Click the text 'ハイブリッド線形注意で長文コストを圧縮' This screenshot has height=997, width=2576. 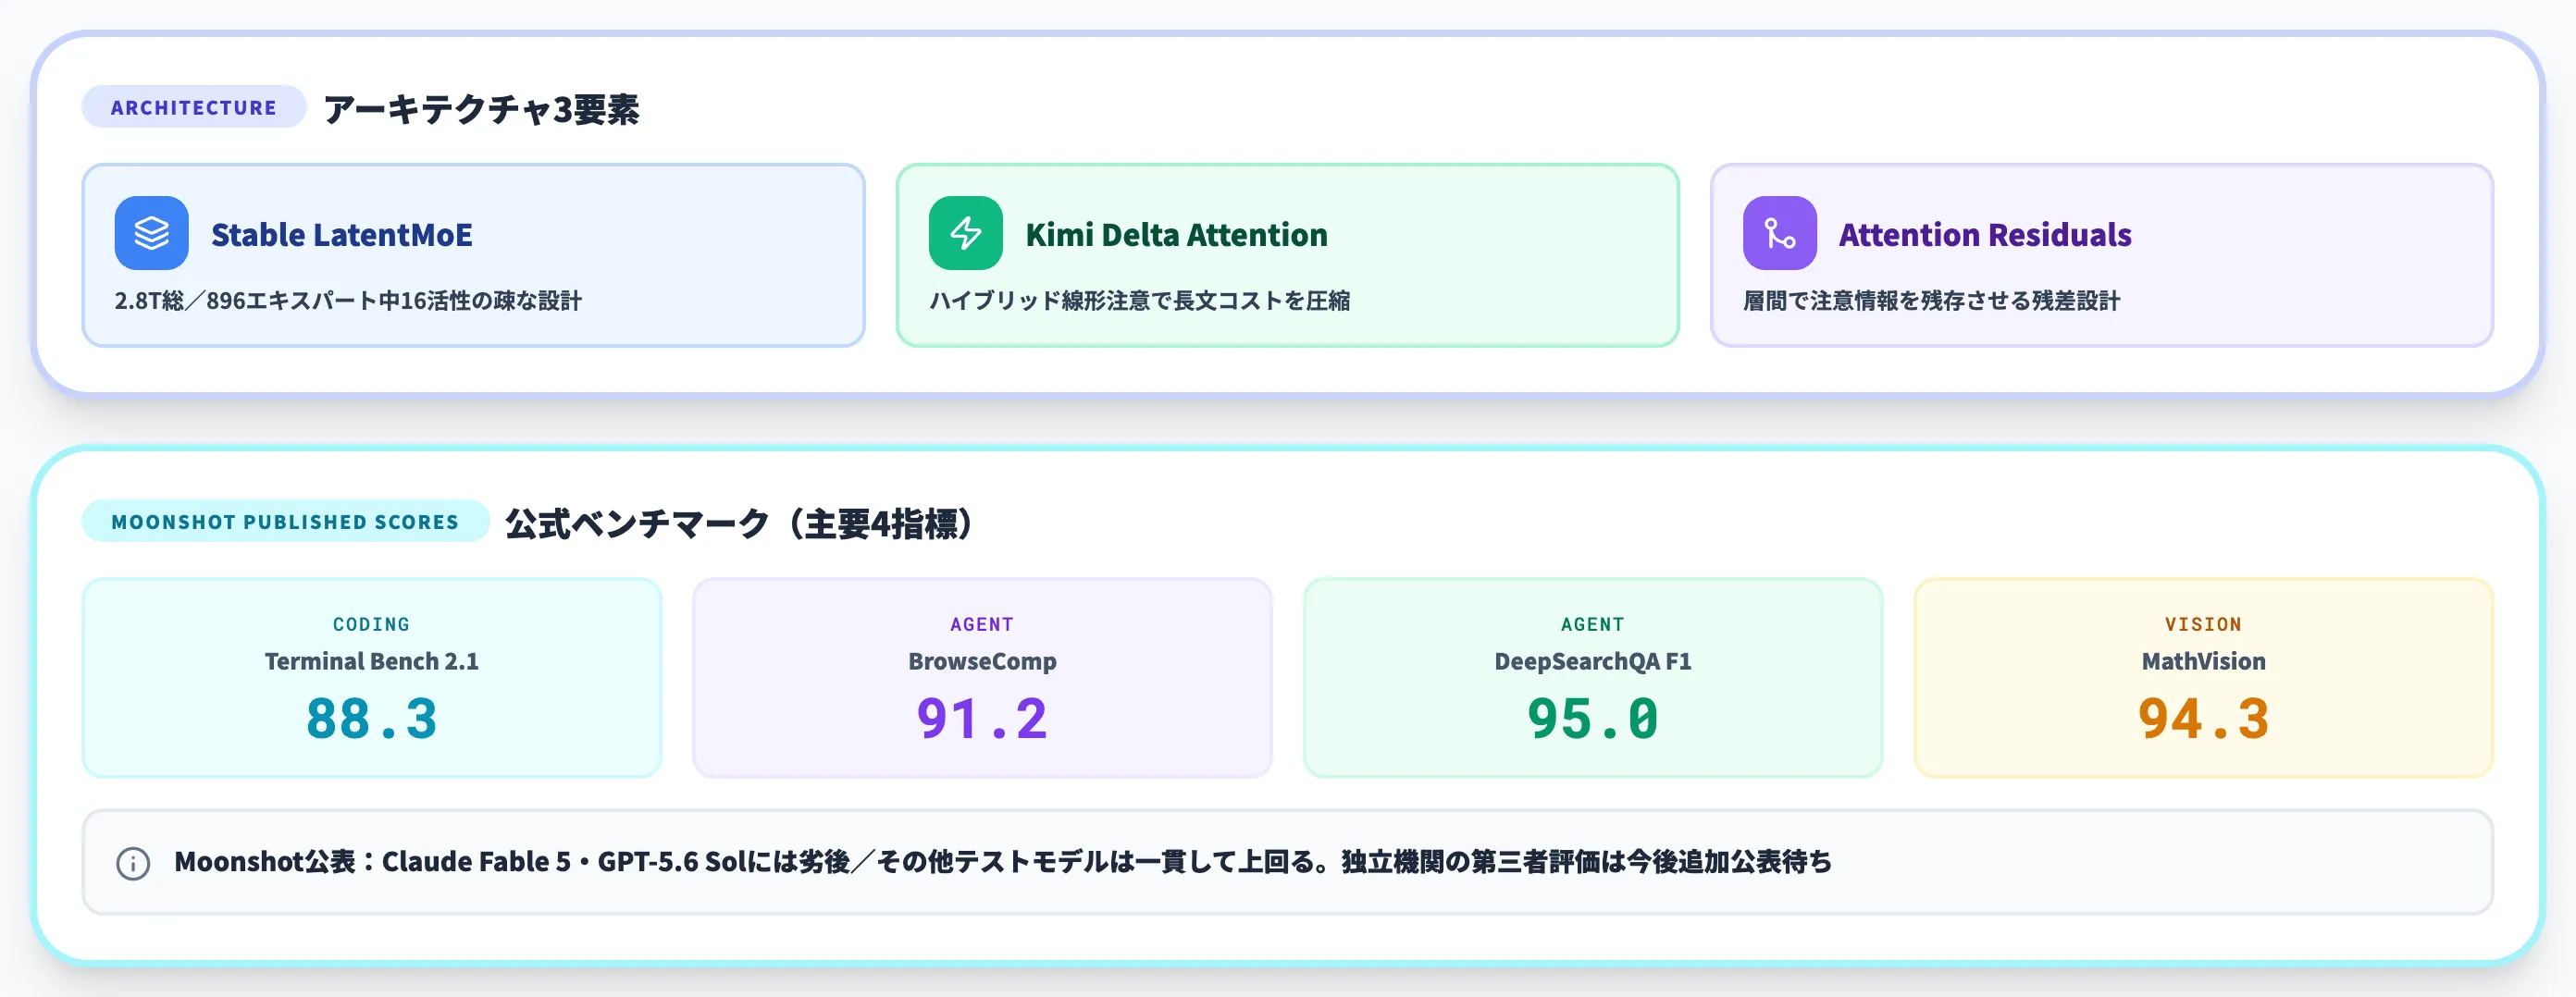pos(1140,301)
